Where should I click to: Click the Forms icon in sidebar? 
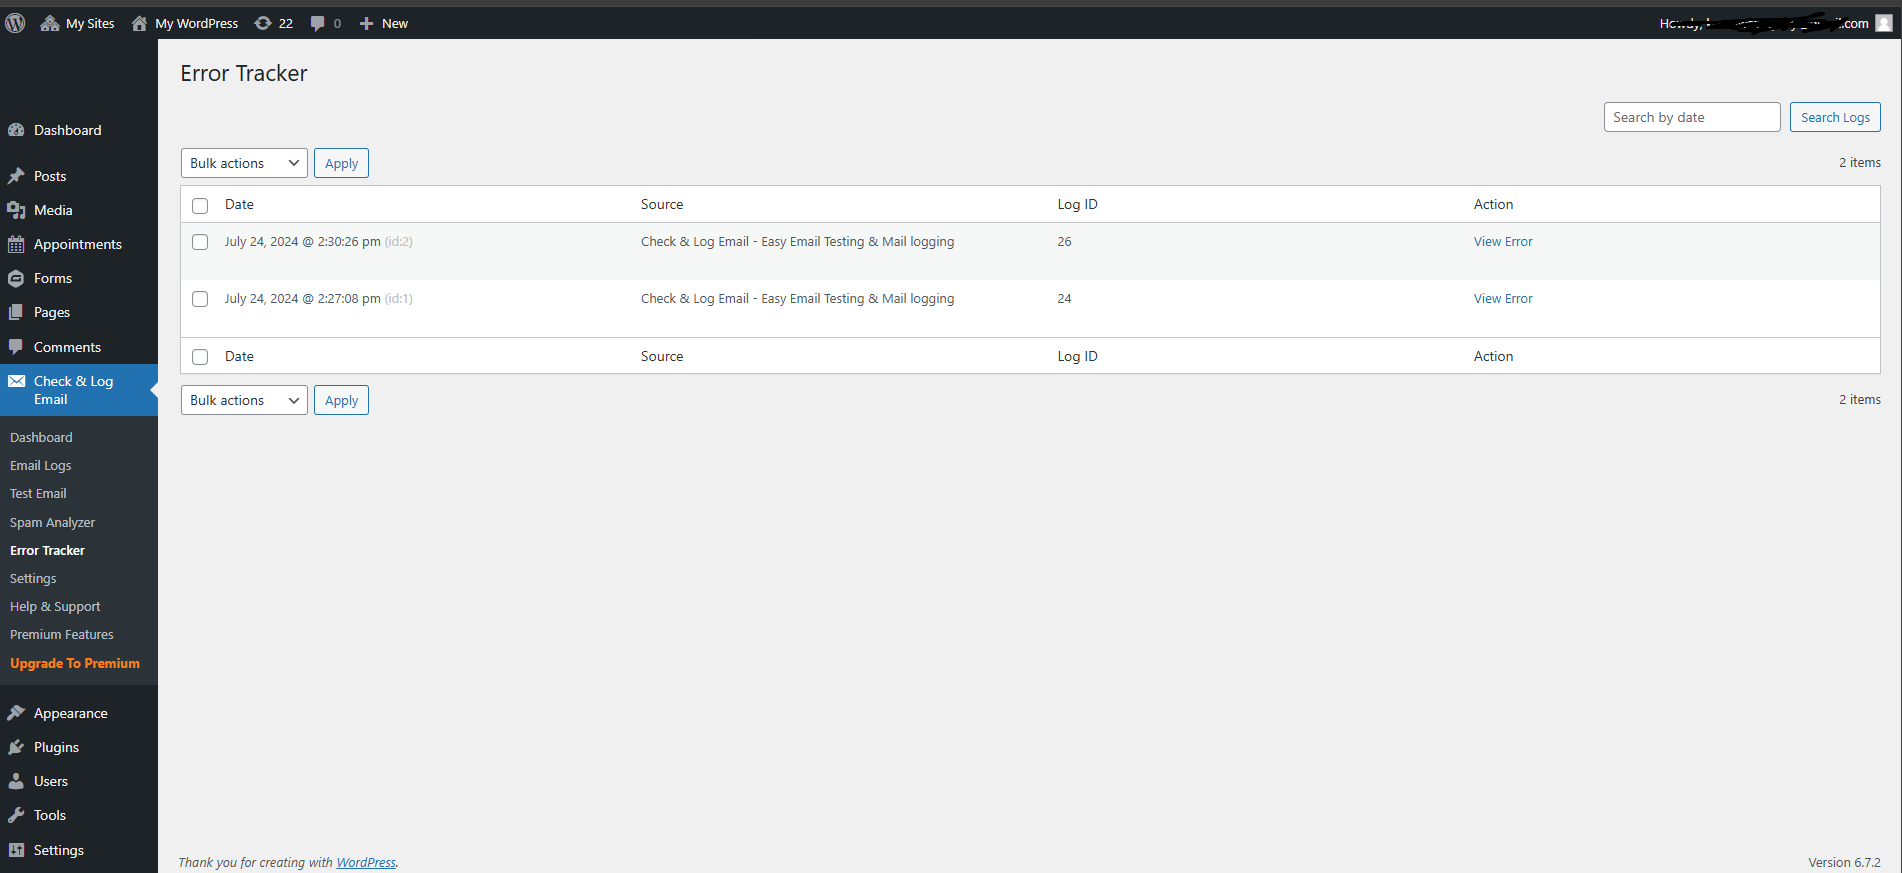16,278
